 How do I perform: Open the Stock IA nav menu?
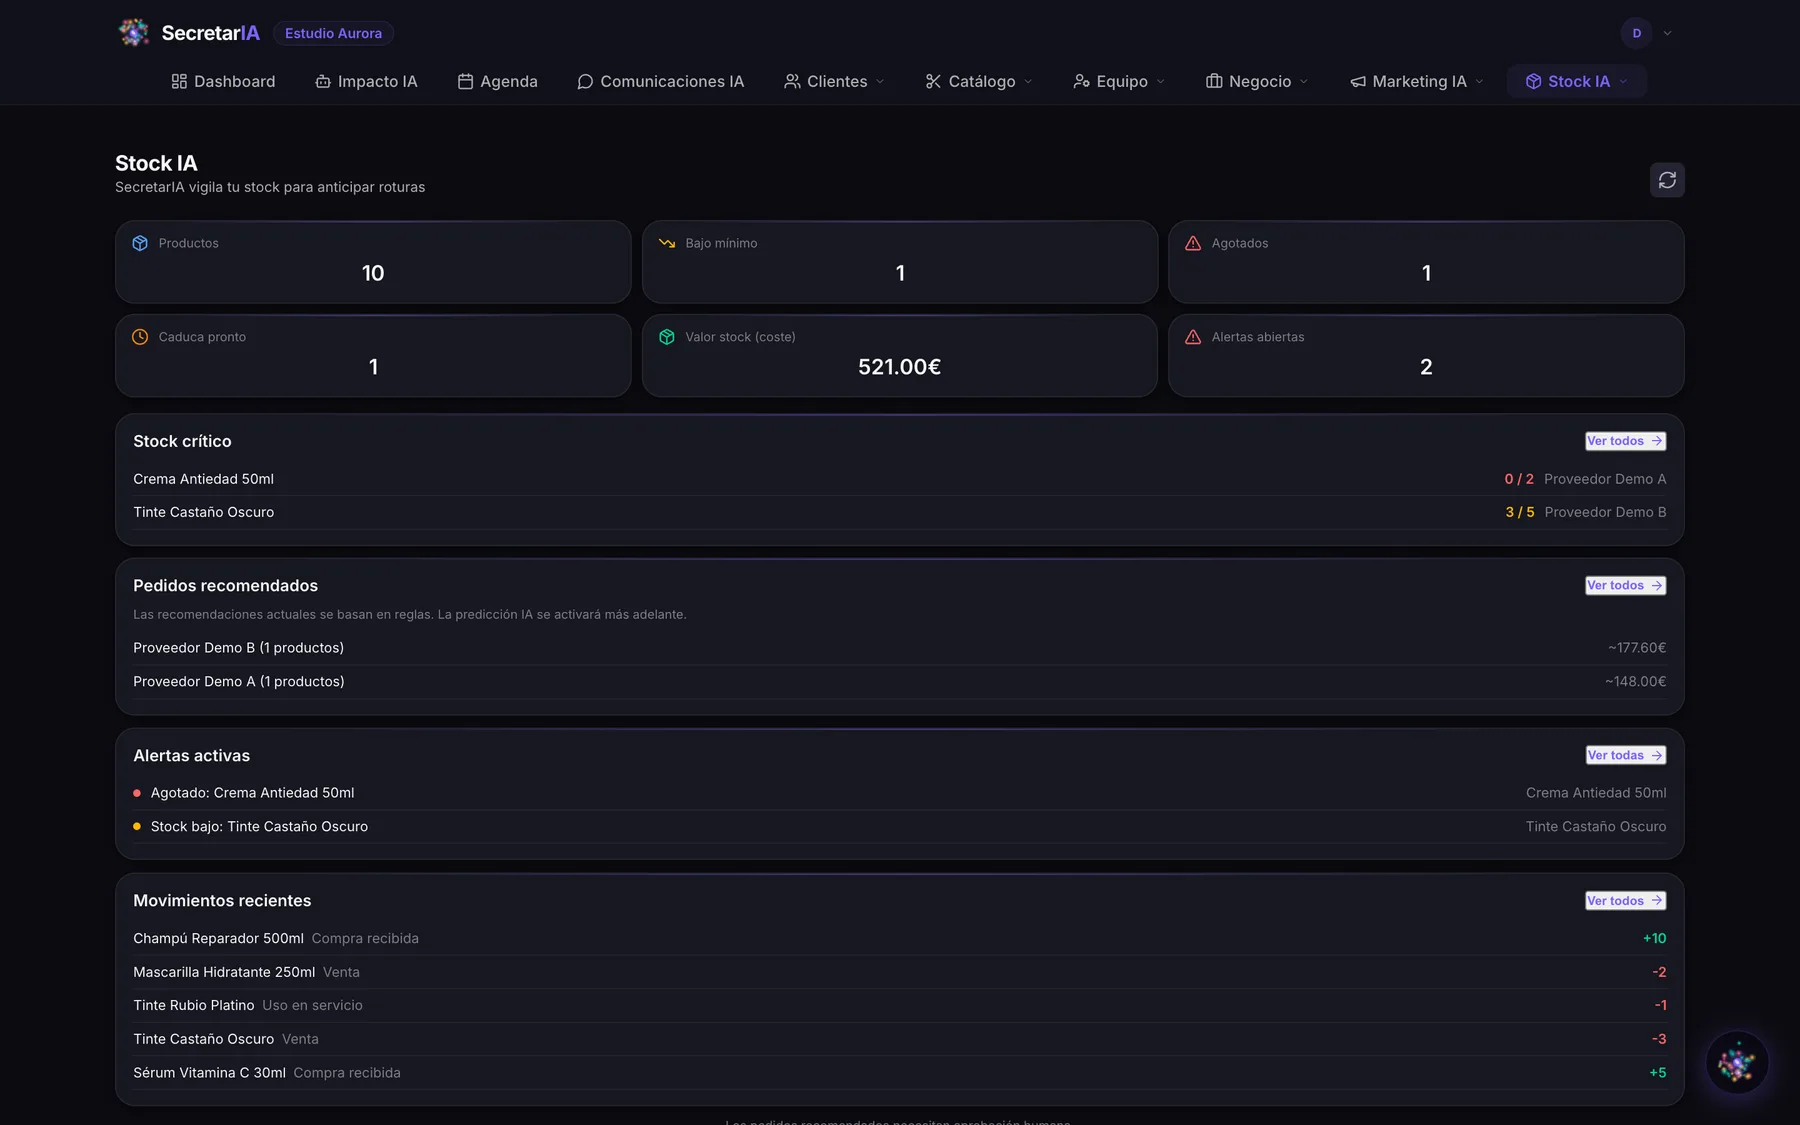coord(1576,81)
